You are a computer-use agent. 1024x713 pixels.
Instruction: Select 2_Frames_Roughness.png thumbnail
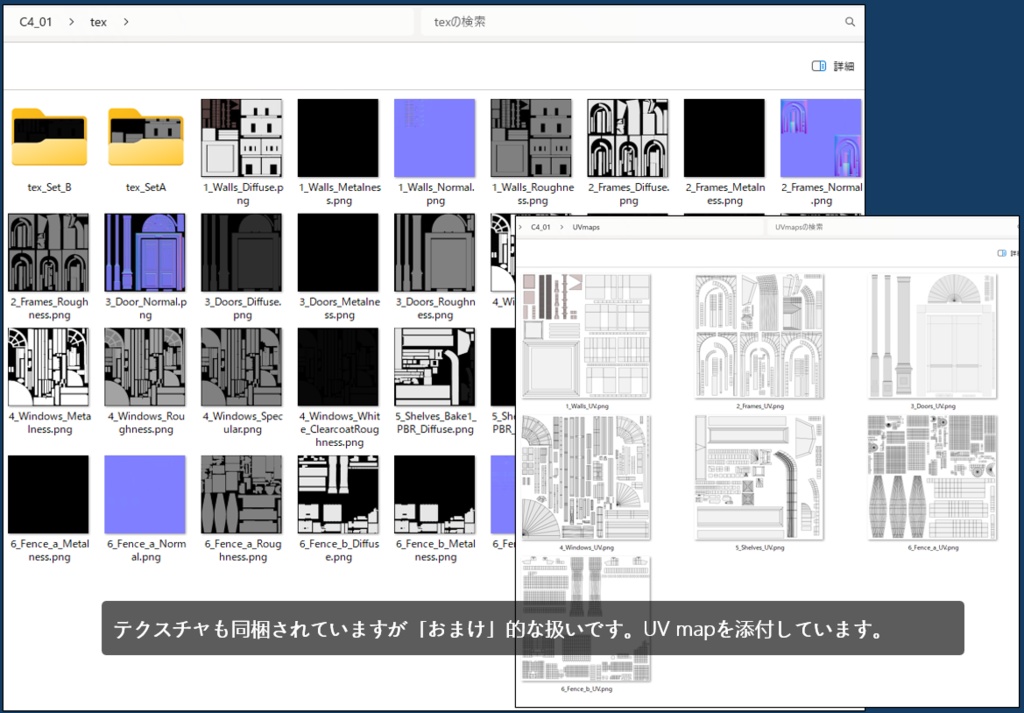[49, 252]
